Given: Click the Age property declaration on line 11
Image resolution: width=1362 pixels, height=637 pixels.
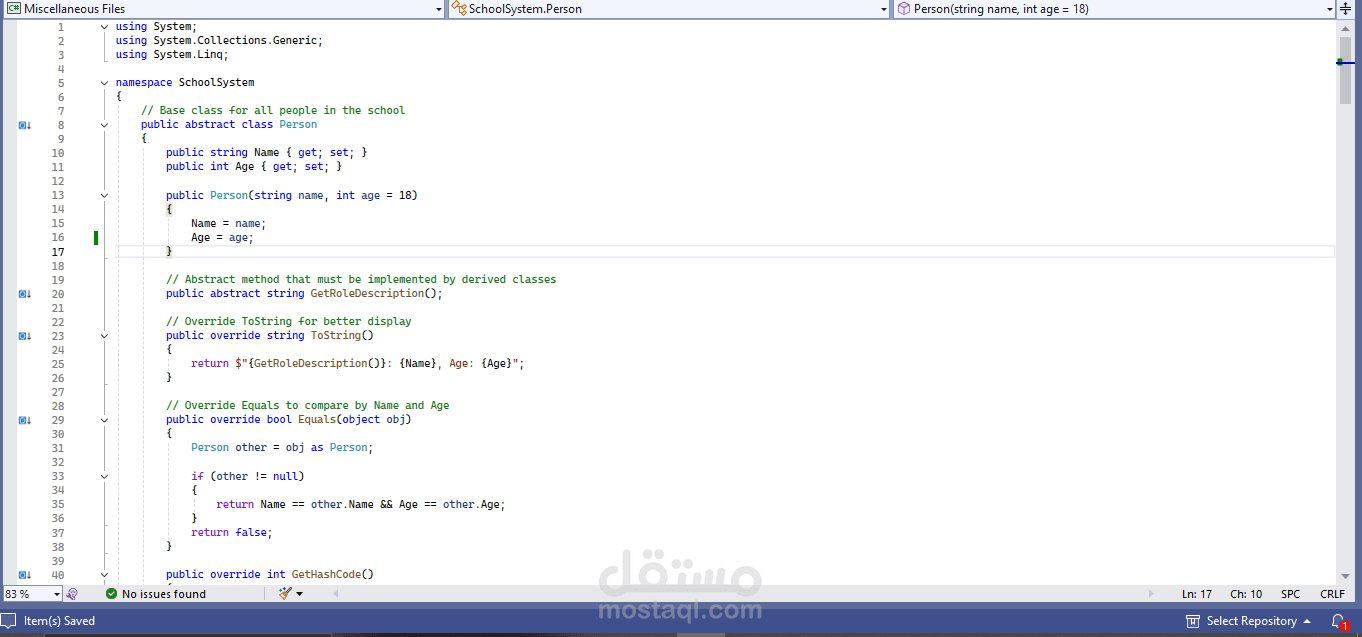Looking at the screenshot, I should (245, 167).
